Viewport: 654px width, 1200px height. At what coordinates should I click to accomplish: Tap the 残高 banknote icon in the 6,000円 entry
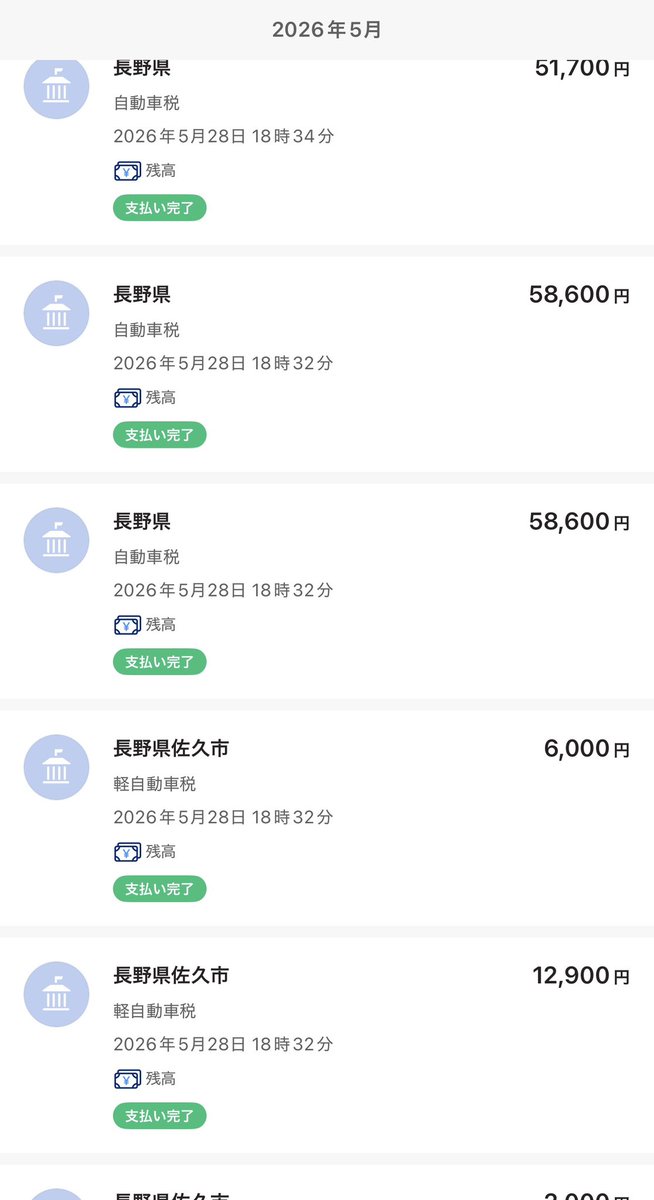pos(127,852)
